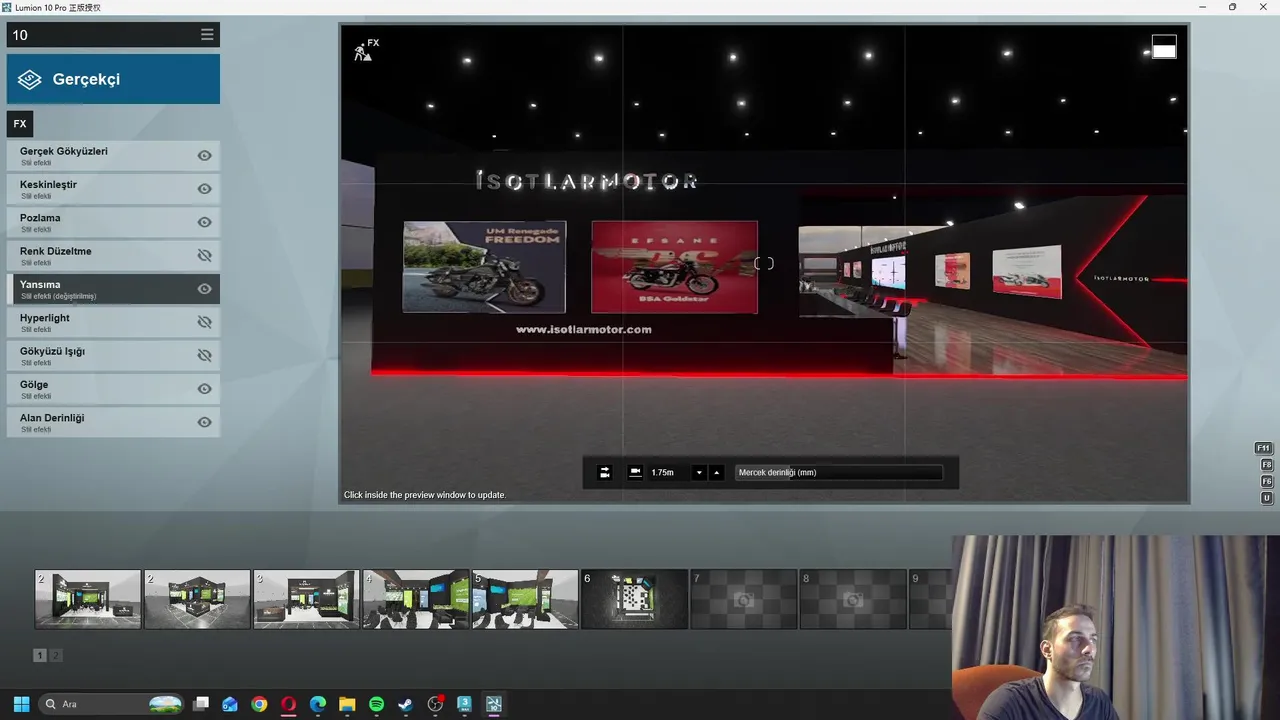The height and width of the screenshot is (720, 1280).
Task: Select photo thumbnail labeled 6
Action: coord(634,599)
